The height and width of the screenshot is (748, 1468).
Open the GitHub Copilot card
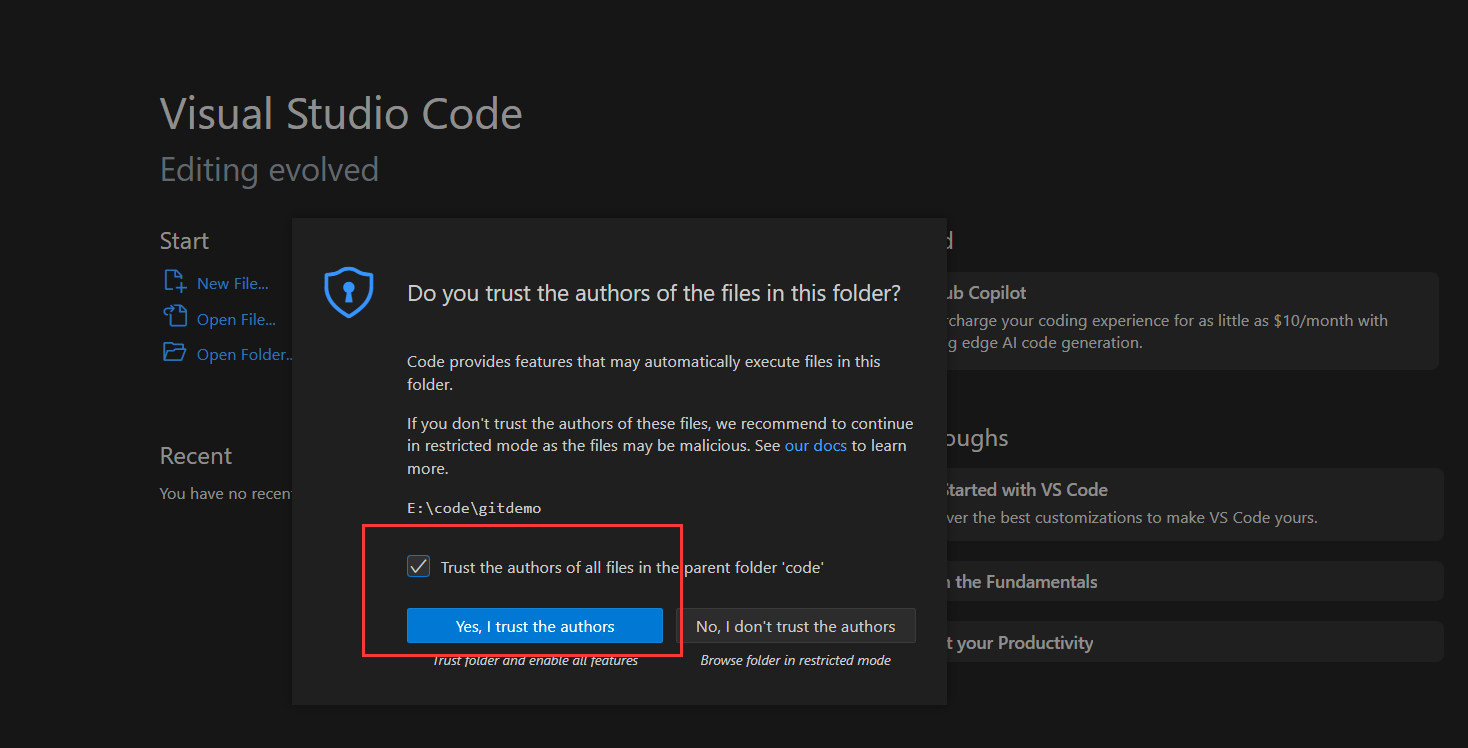tap(1192, 320)
